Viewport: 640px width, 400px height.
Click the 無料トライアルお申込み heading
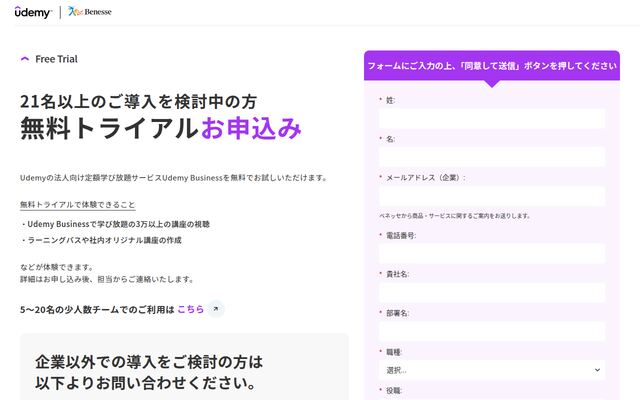pos(161,128)
